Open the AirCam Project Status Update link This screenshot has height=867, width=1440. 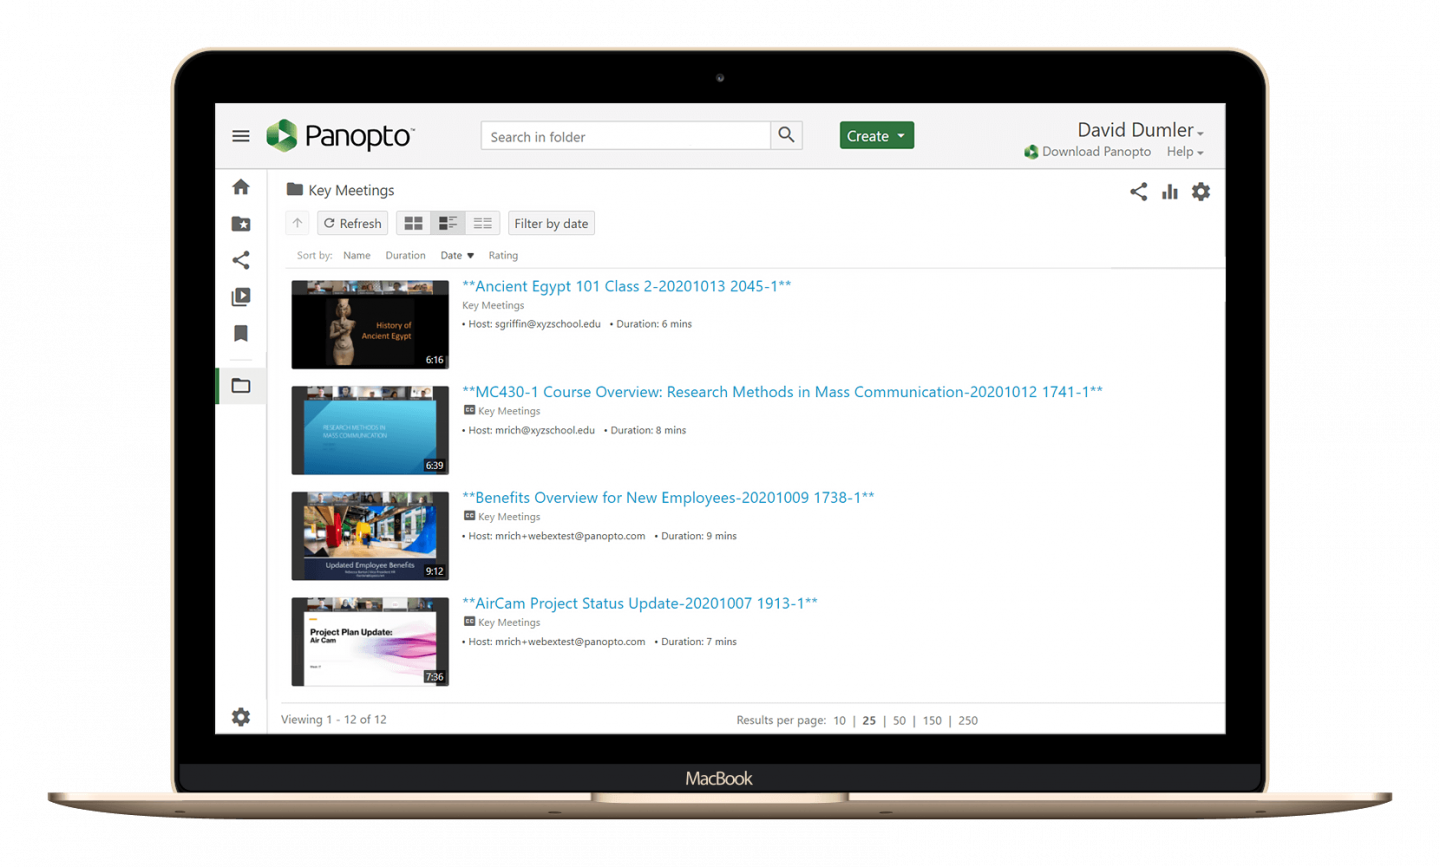(639, 603)
